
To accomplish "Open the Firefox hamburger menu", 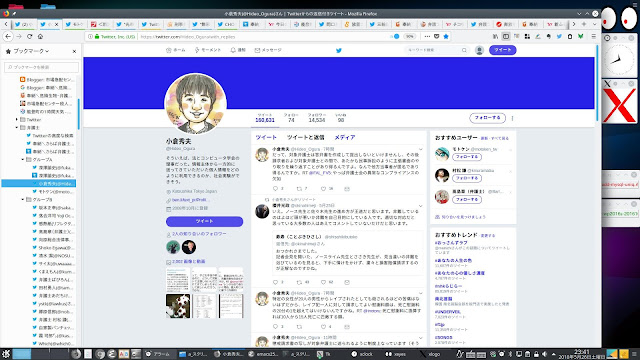I will point(593,36).
